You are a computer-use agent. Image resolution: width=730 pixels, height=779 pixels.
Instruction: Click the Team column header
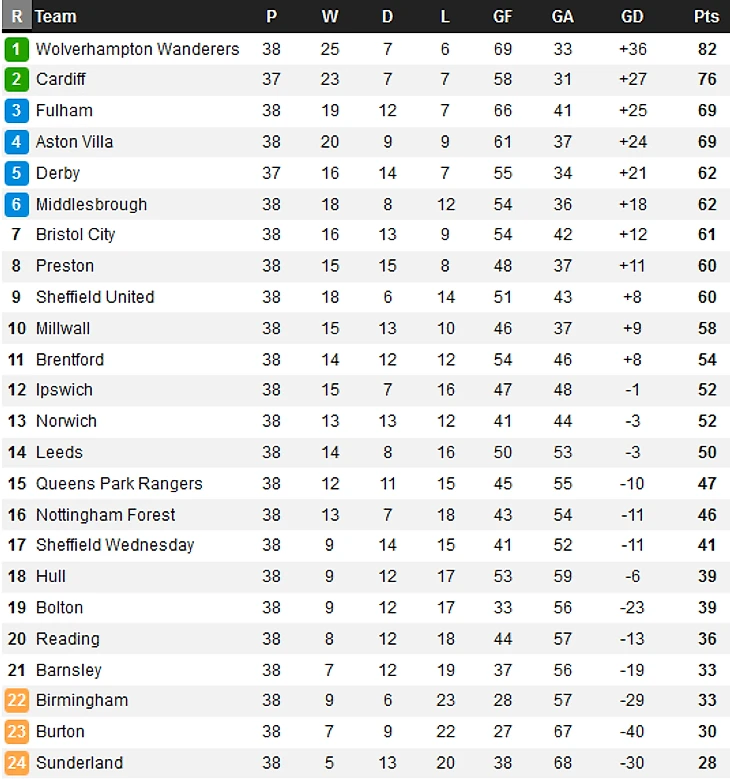coord(56,16)
